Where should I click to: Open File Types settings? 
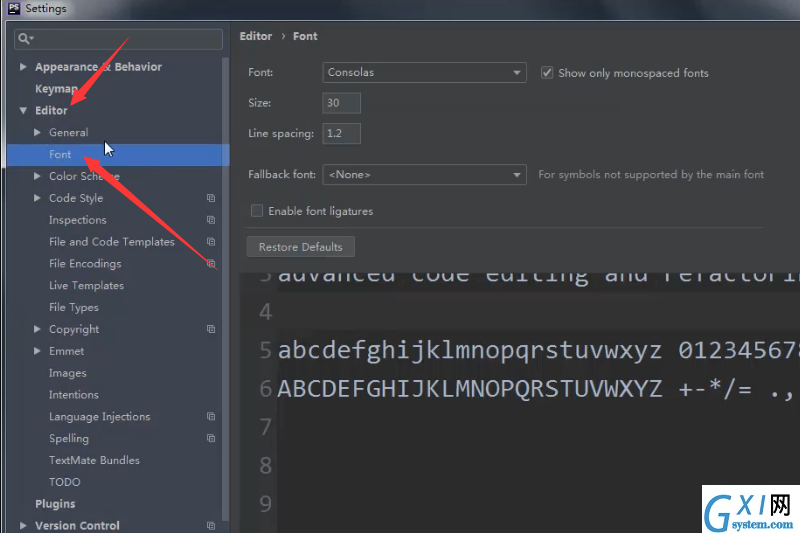tap(73, 308)
